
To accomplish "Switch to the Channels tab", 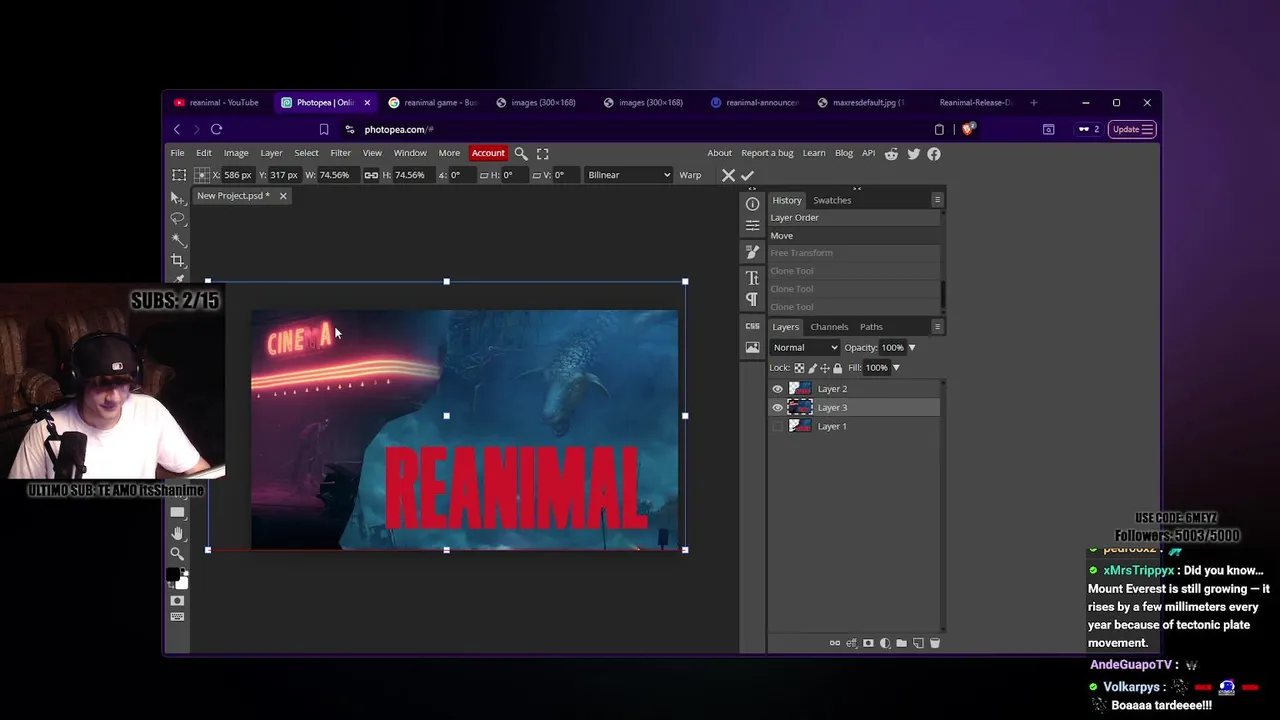I will (829, 327).
